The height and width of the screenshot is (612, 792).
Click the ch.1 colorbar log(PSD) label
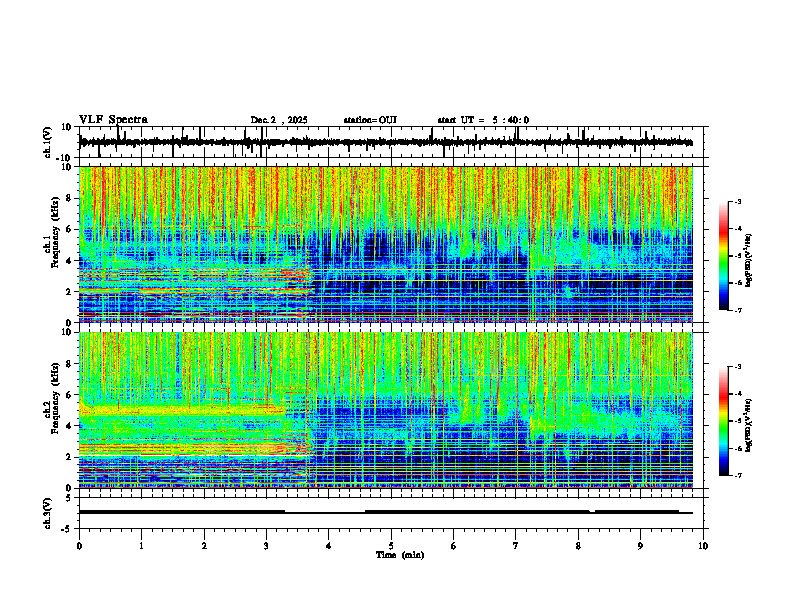click(x=749, y=261)
